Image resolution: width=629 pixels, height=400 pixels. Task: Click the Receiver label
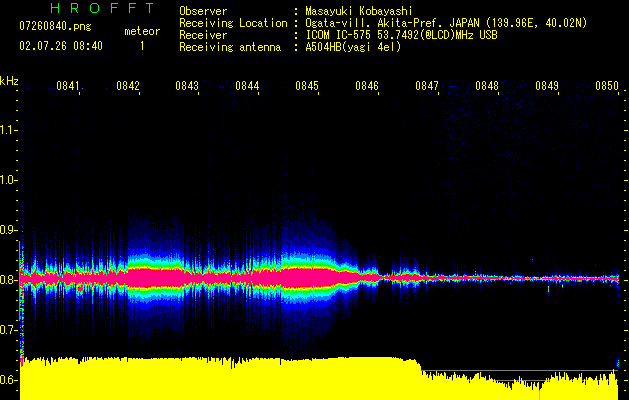click(203, 35)
